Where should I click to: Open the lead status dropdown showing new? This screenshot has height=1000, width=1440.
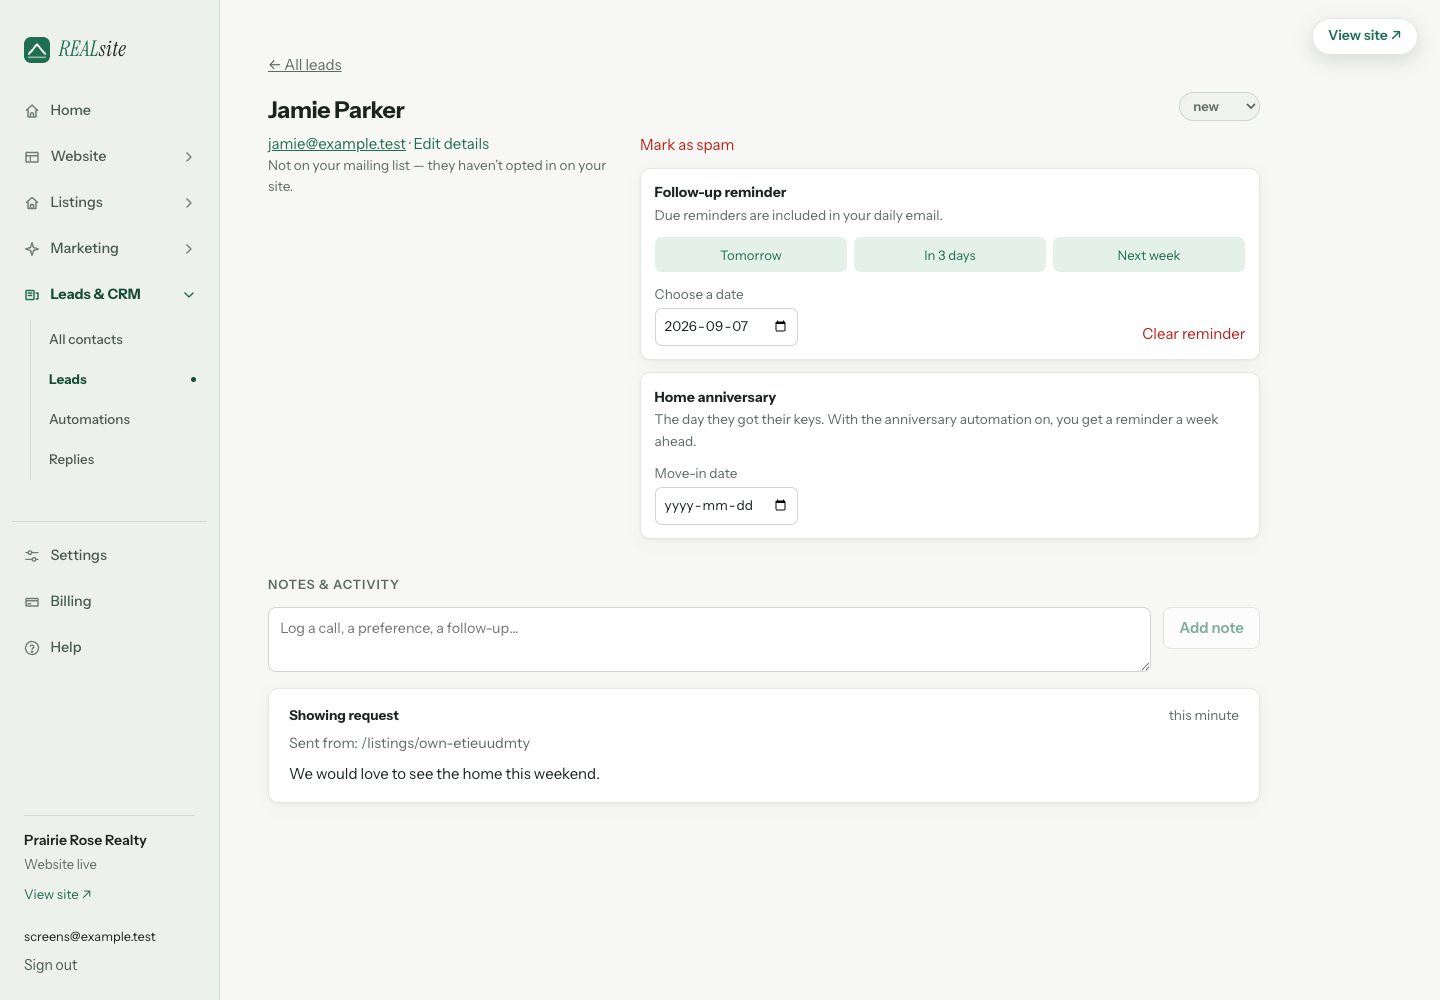click(1219, 107)
